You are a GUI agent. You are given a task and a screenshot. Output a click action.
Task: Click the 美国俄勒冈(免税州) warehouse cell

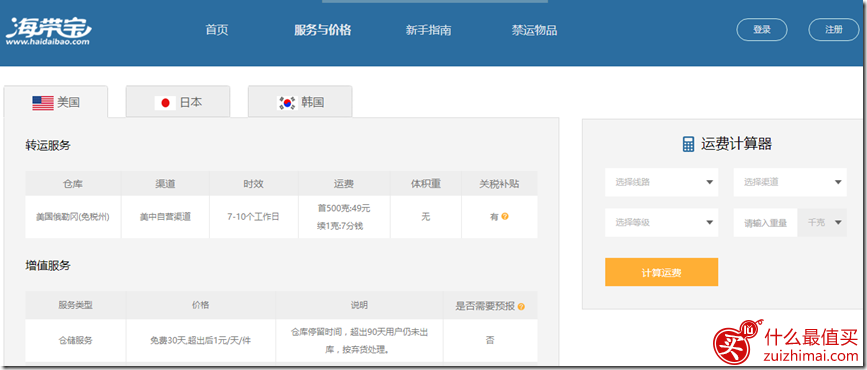pyautogui.click(x=73, y=217)
